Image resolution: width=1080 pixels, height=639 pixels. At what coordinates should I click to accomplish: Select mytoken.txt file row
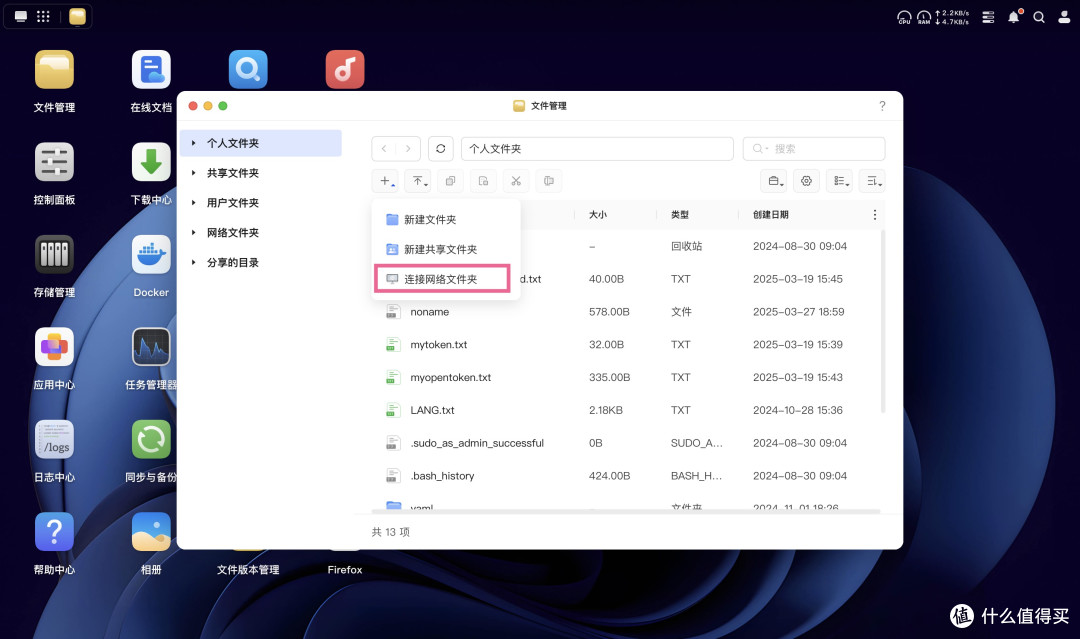tap(626, 344)
